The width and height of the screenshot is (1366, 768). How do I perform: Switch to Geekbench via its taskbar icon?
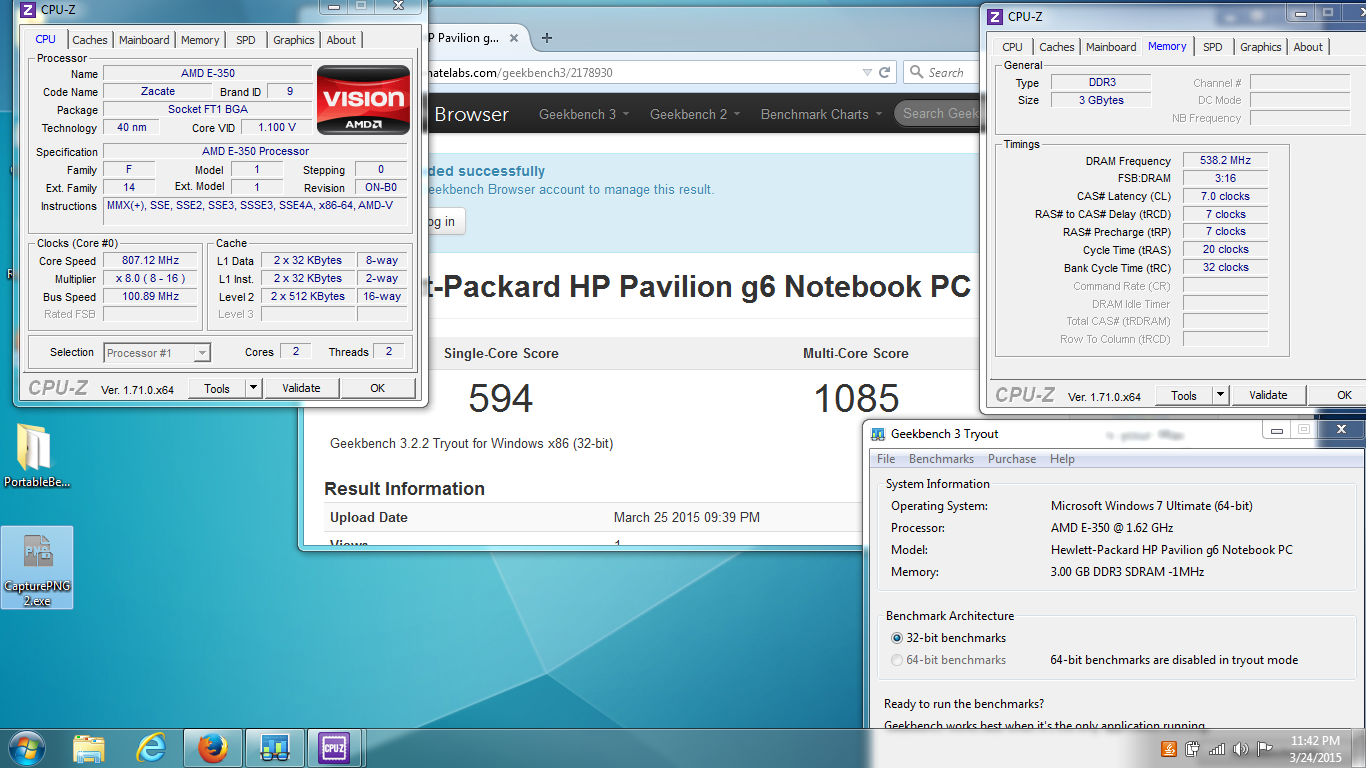pyautogui.click(x=274, y=748)
